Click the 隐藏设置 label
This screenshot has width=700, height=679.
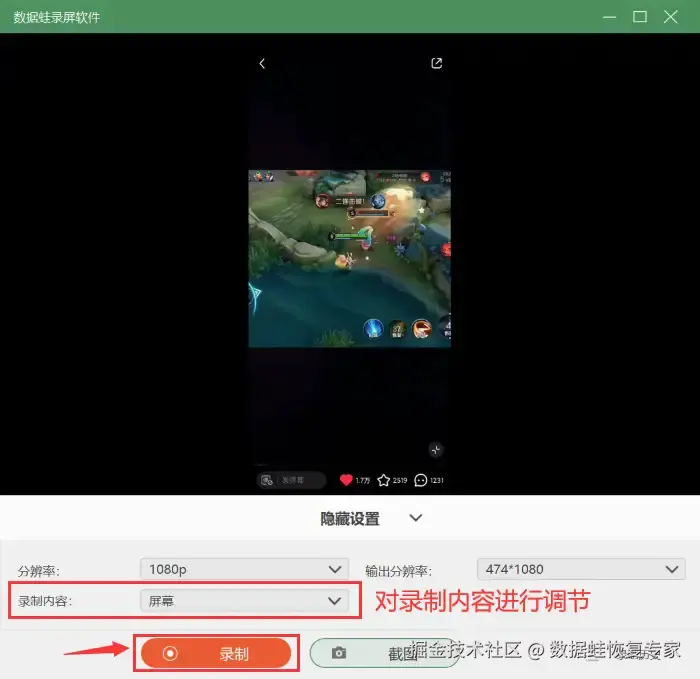350,519
